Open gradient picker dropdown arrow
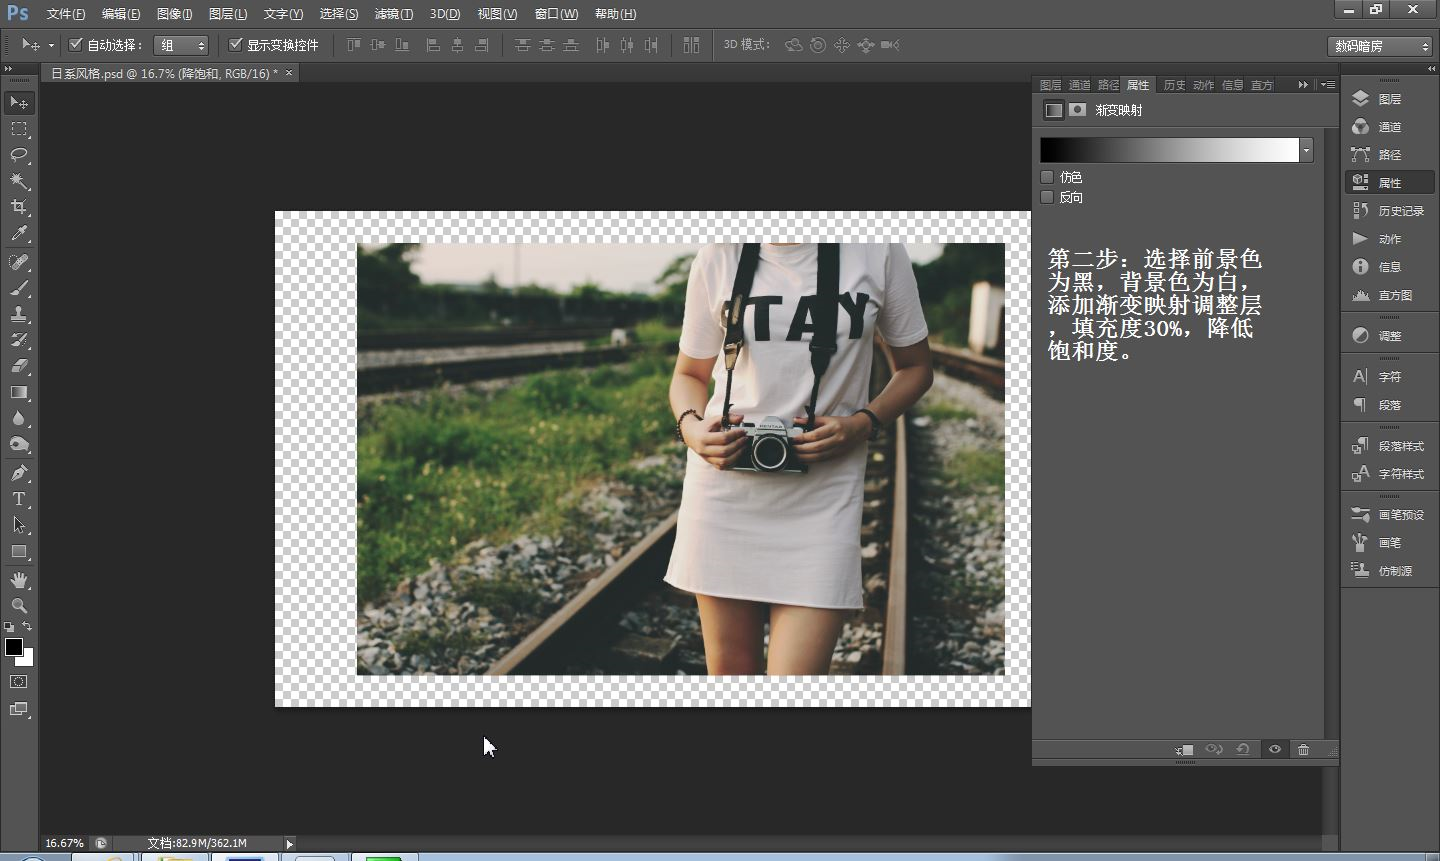The width and height of the screenshot is (1440, 861). click(1306, 150)
